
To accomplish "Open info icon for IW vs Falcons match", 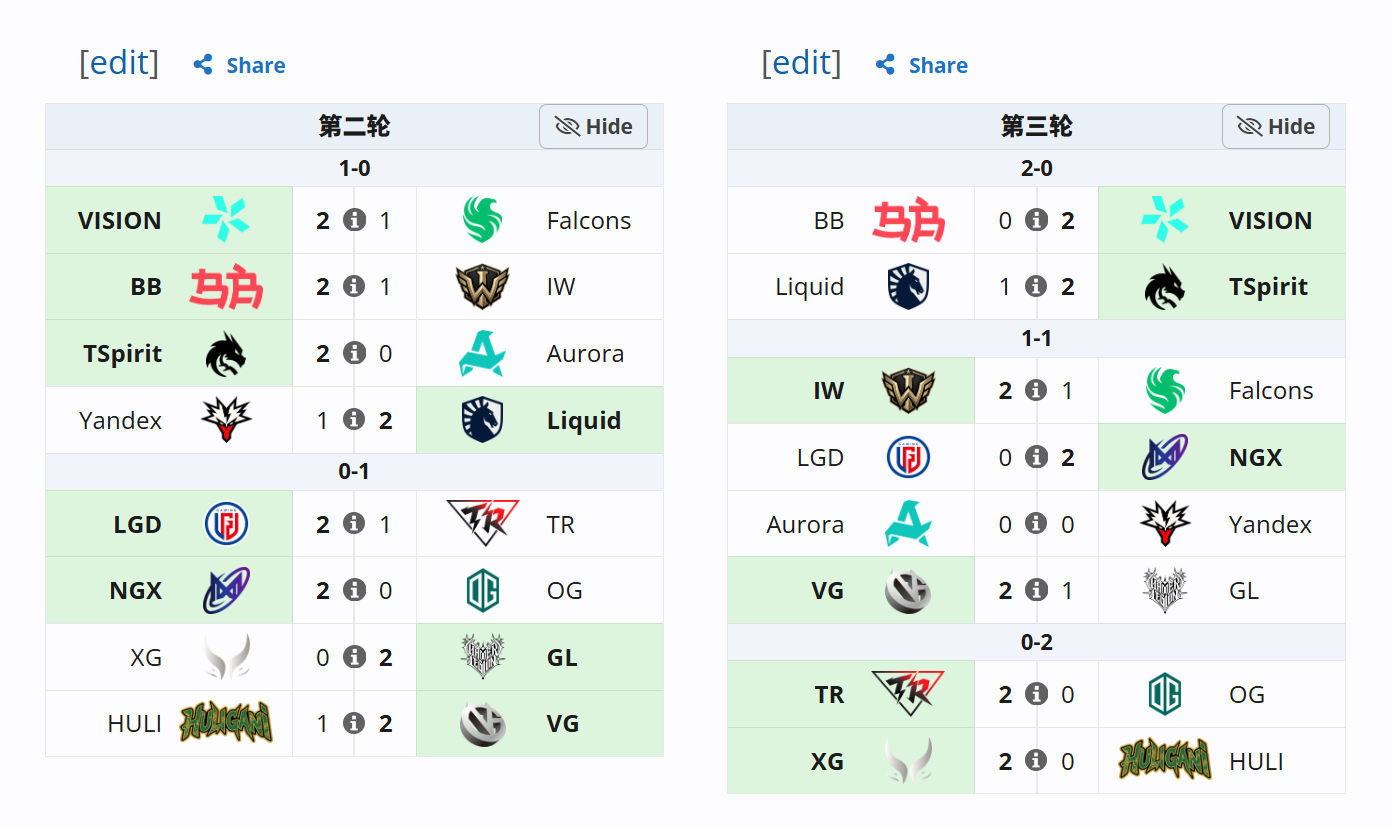I will (x=1037, y=390).
